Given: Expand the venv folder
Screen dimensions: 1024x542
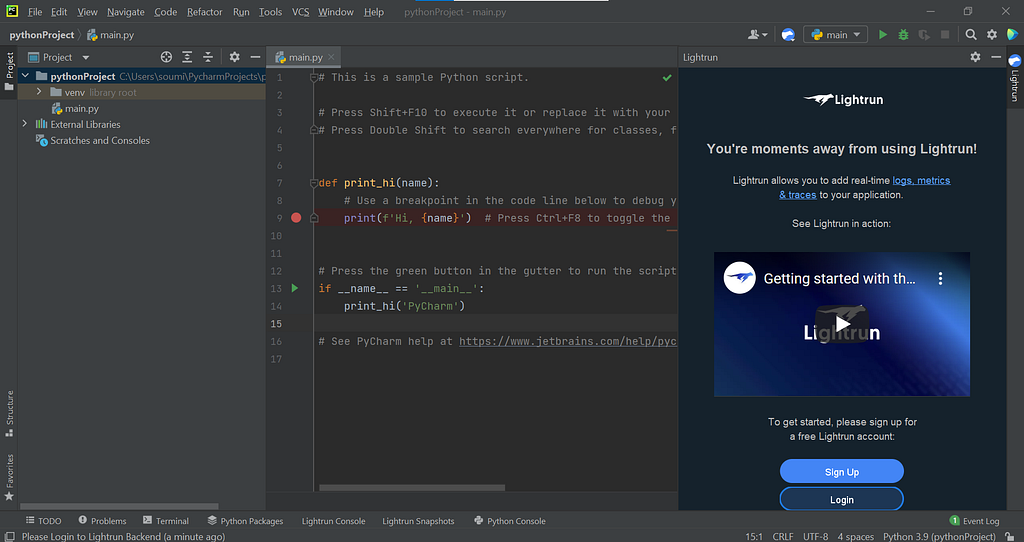Looking at the screenshot, I should click(39, 92).
